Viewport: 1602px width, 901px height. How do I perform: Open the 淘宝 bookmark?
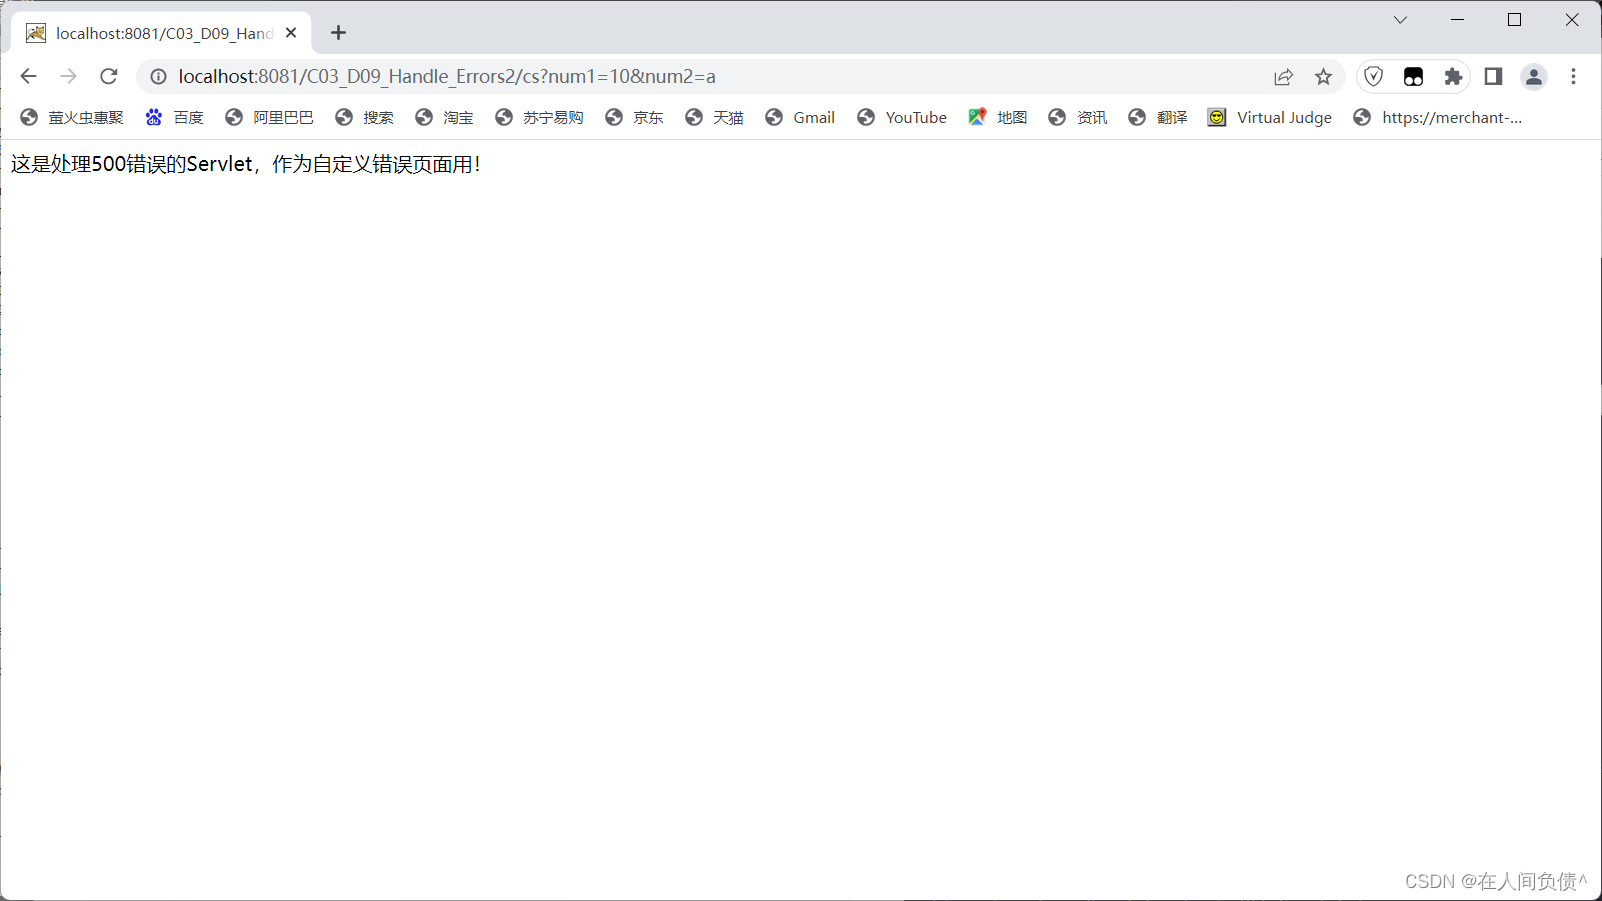(x=444, y=117)
